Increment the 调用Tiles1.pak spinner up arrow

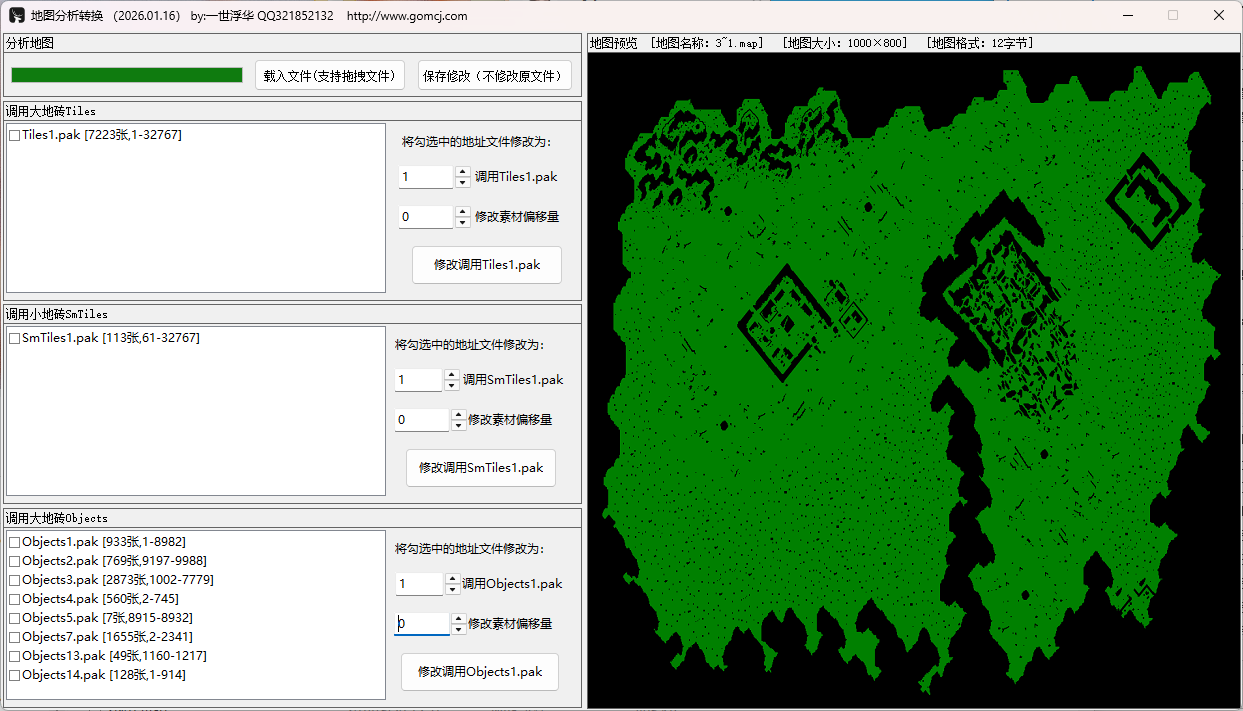point(463,172)
